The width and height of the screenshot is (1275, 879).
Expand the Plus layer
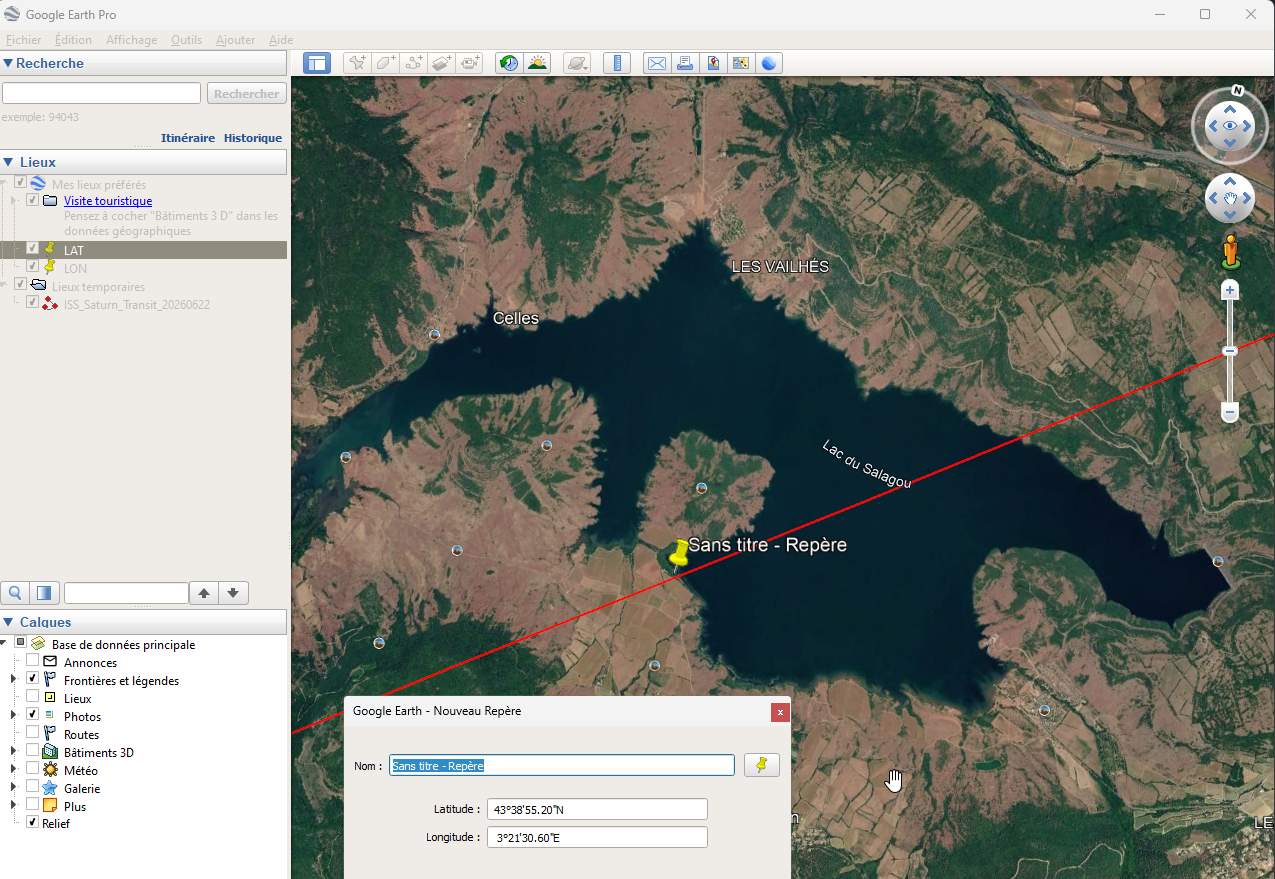[x=14, y=805]
